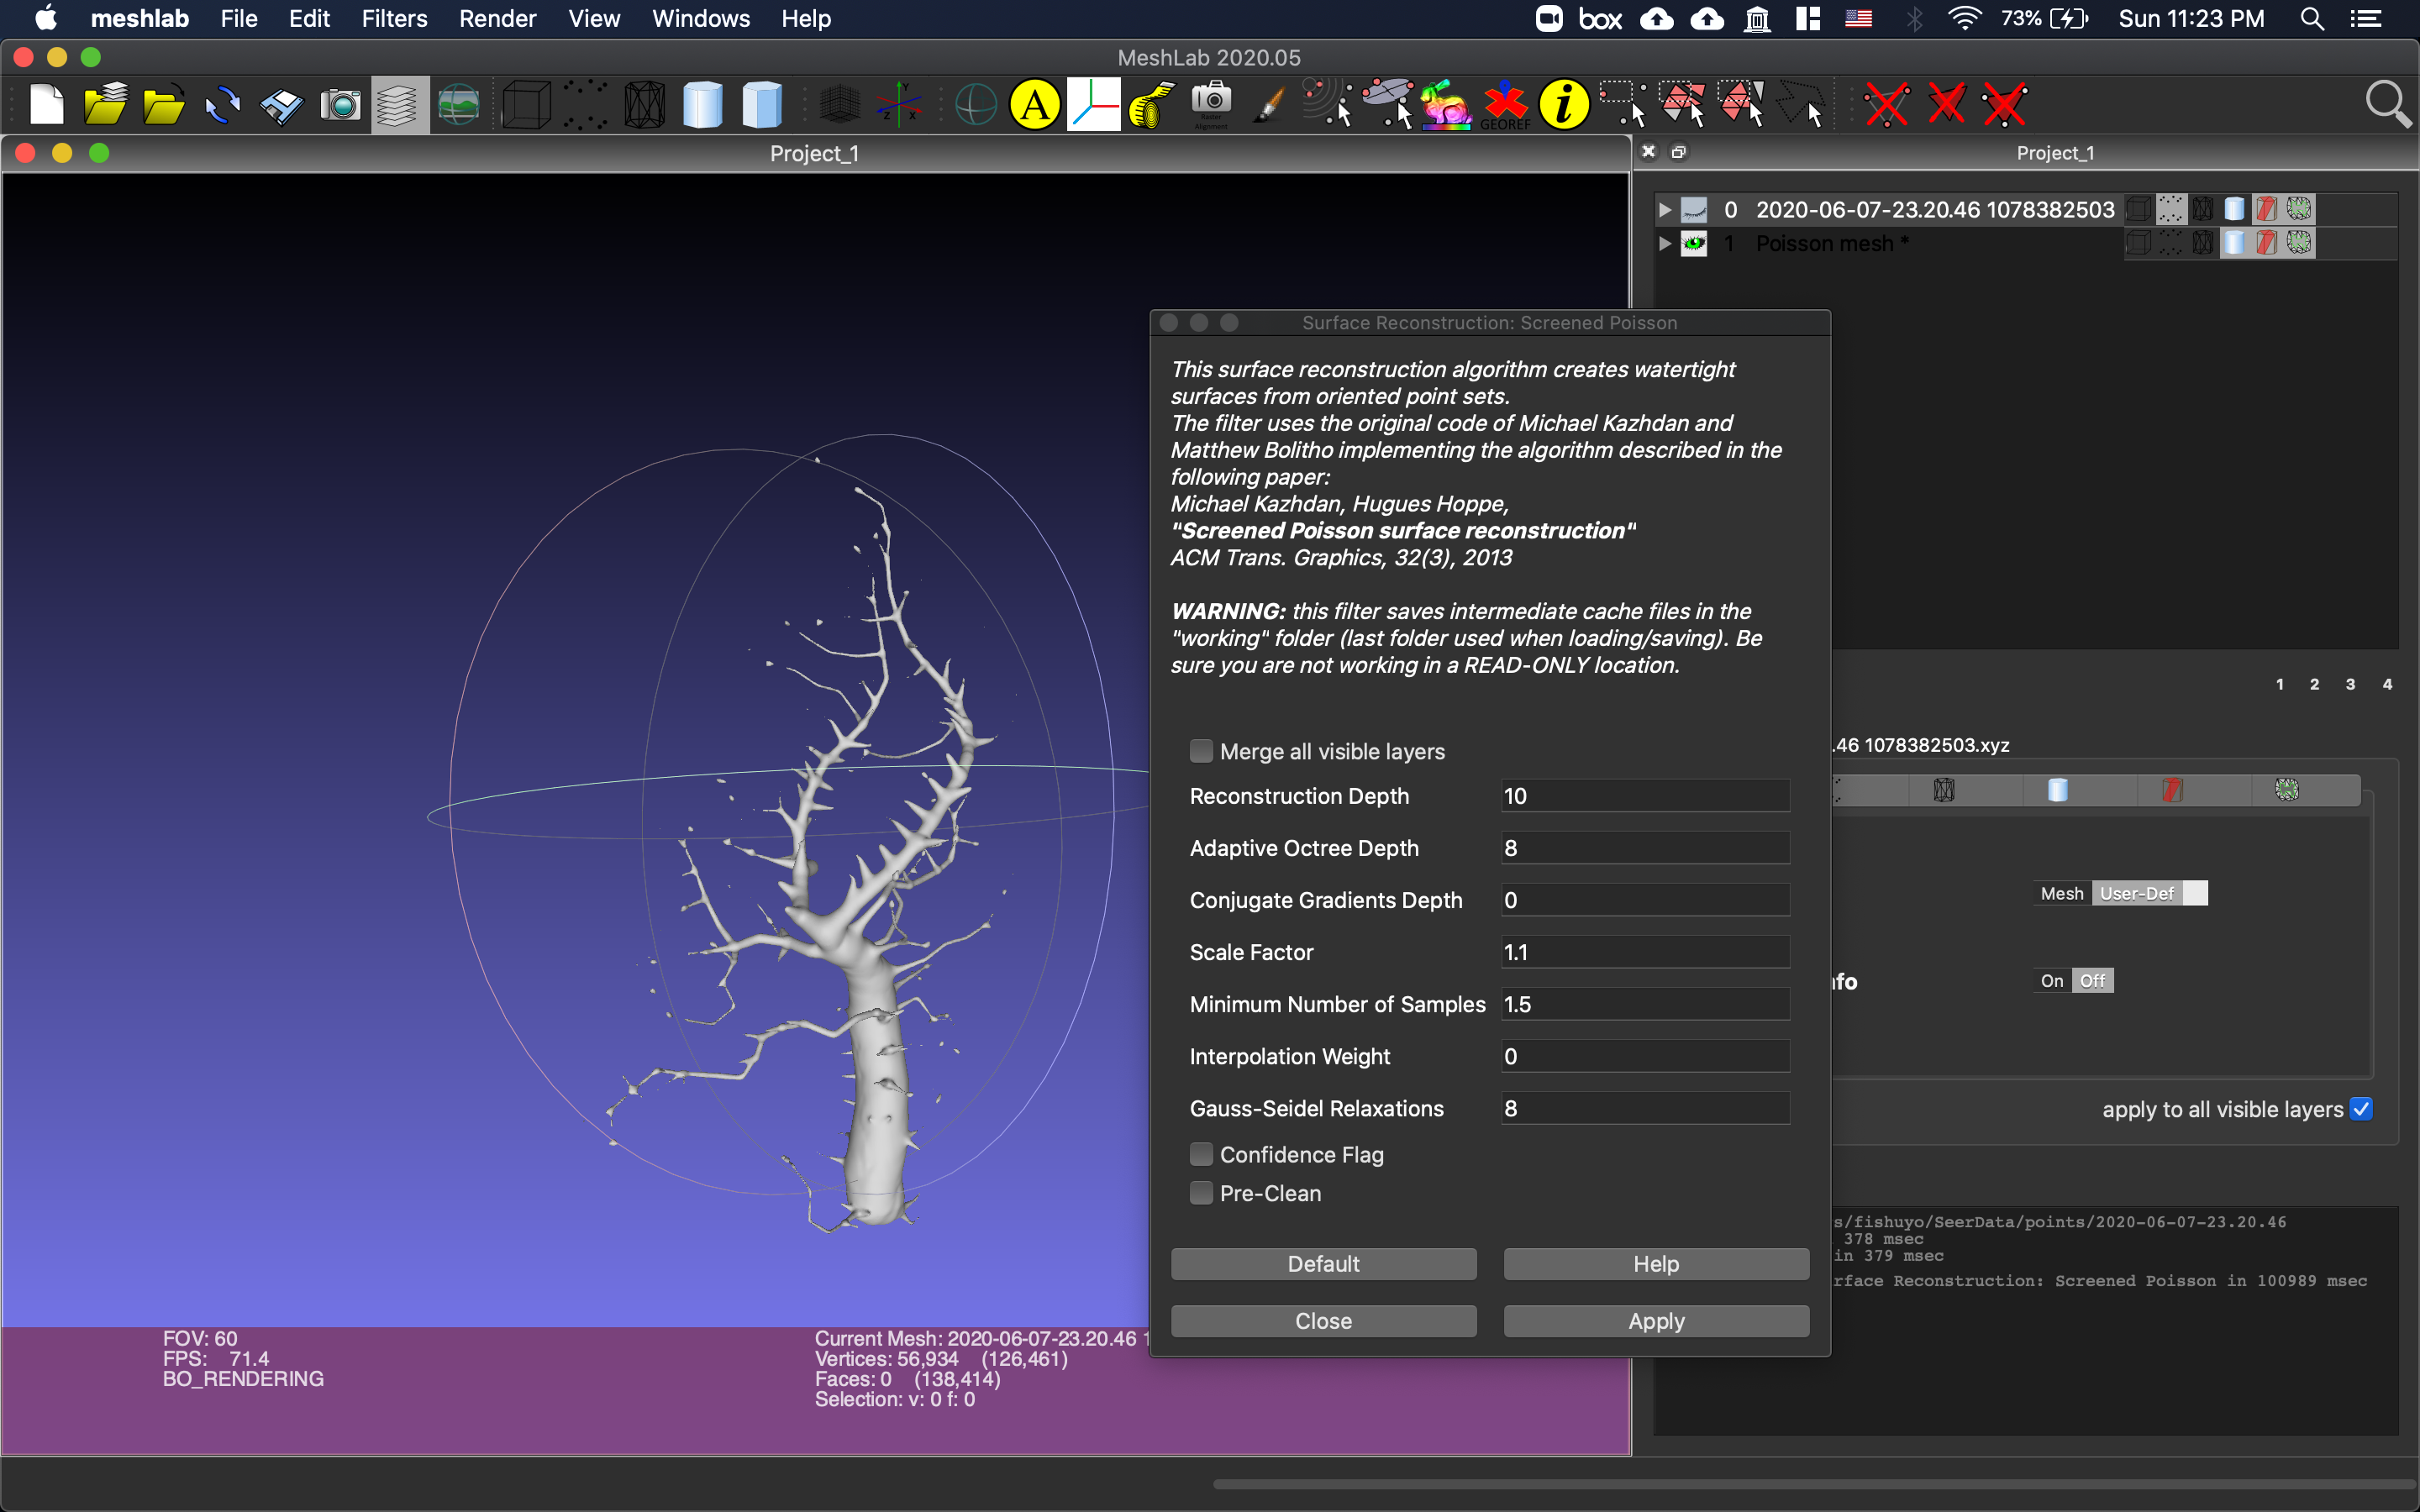2420x1512 pixels.
Task: Click Delete Selected Faces red X icon
Action: [1947, 104]
